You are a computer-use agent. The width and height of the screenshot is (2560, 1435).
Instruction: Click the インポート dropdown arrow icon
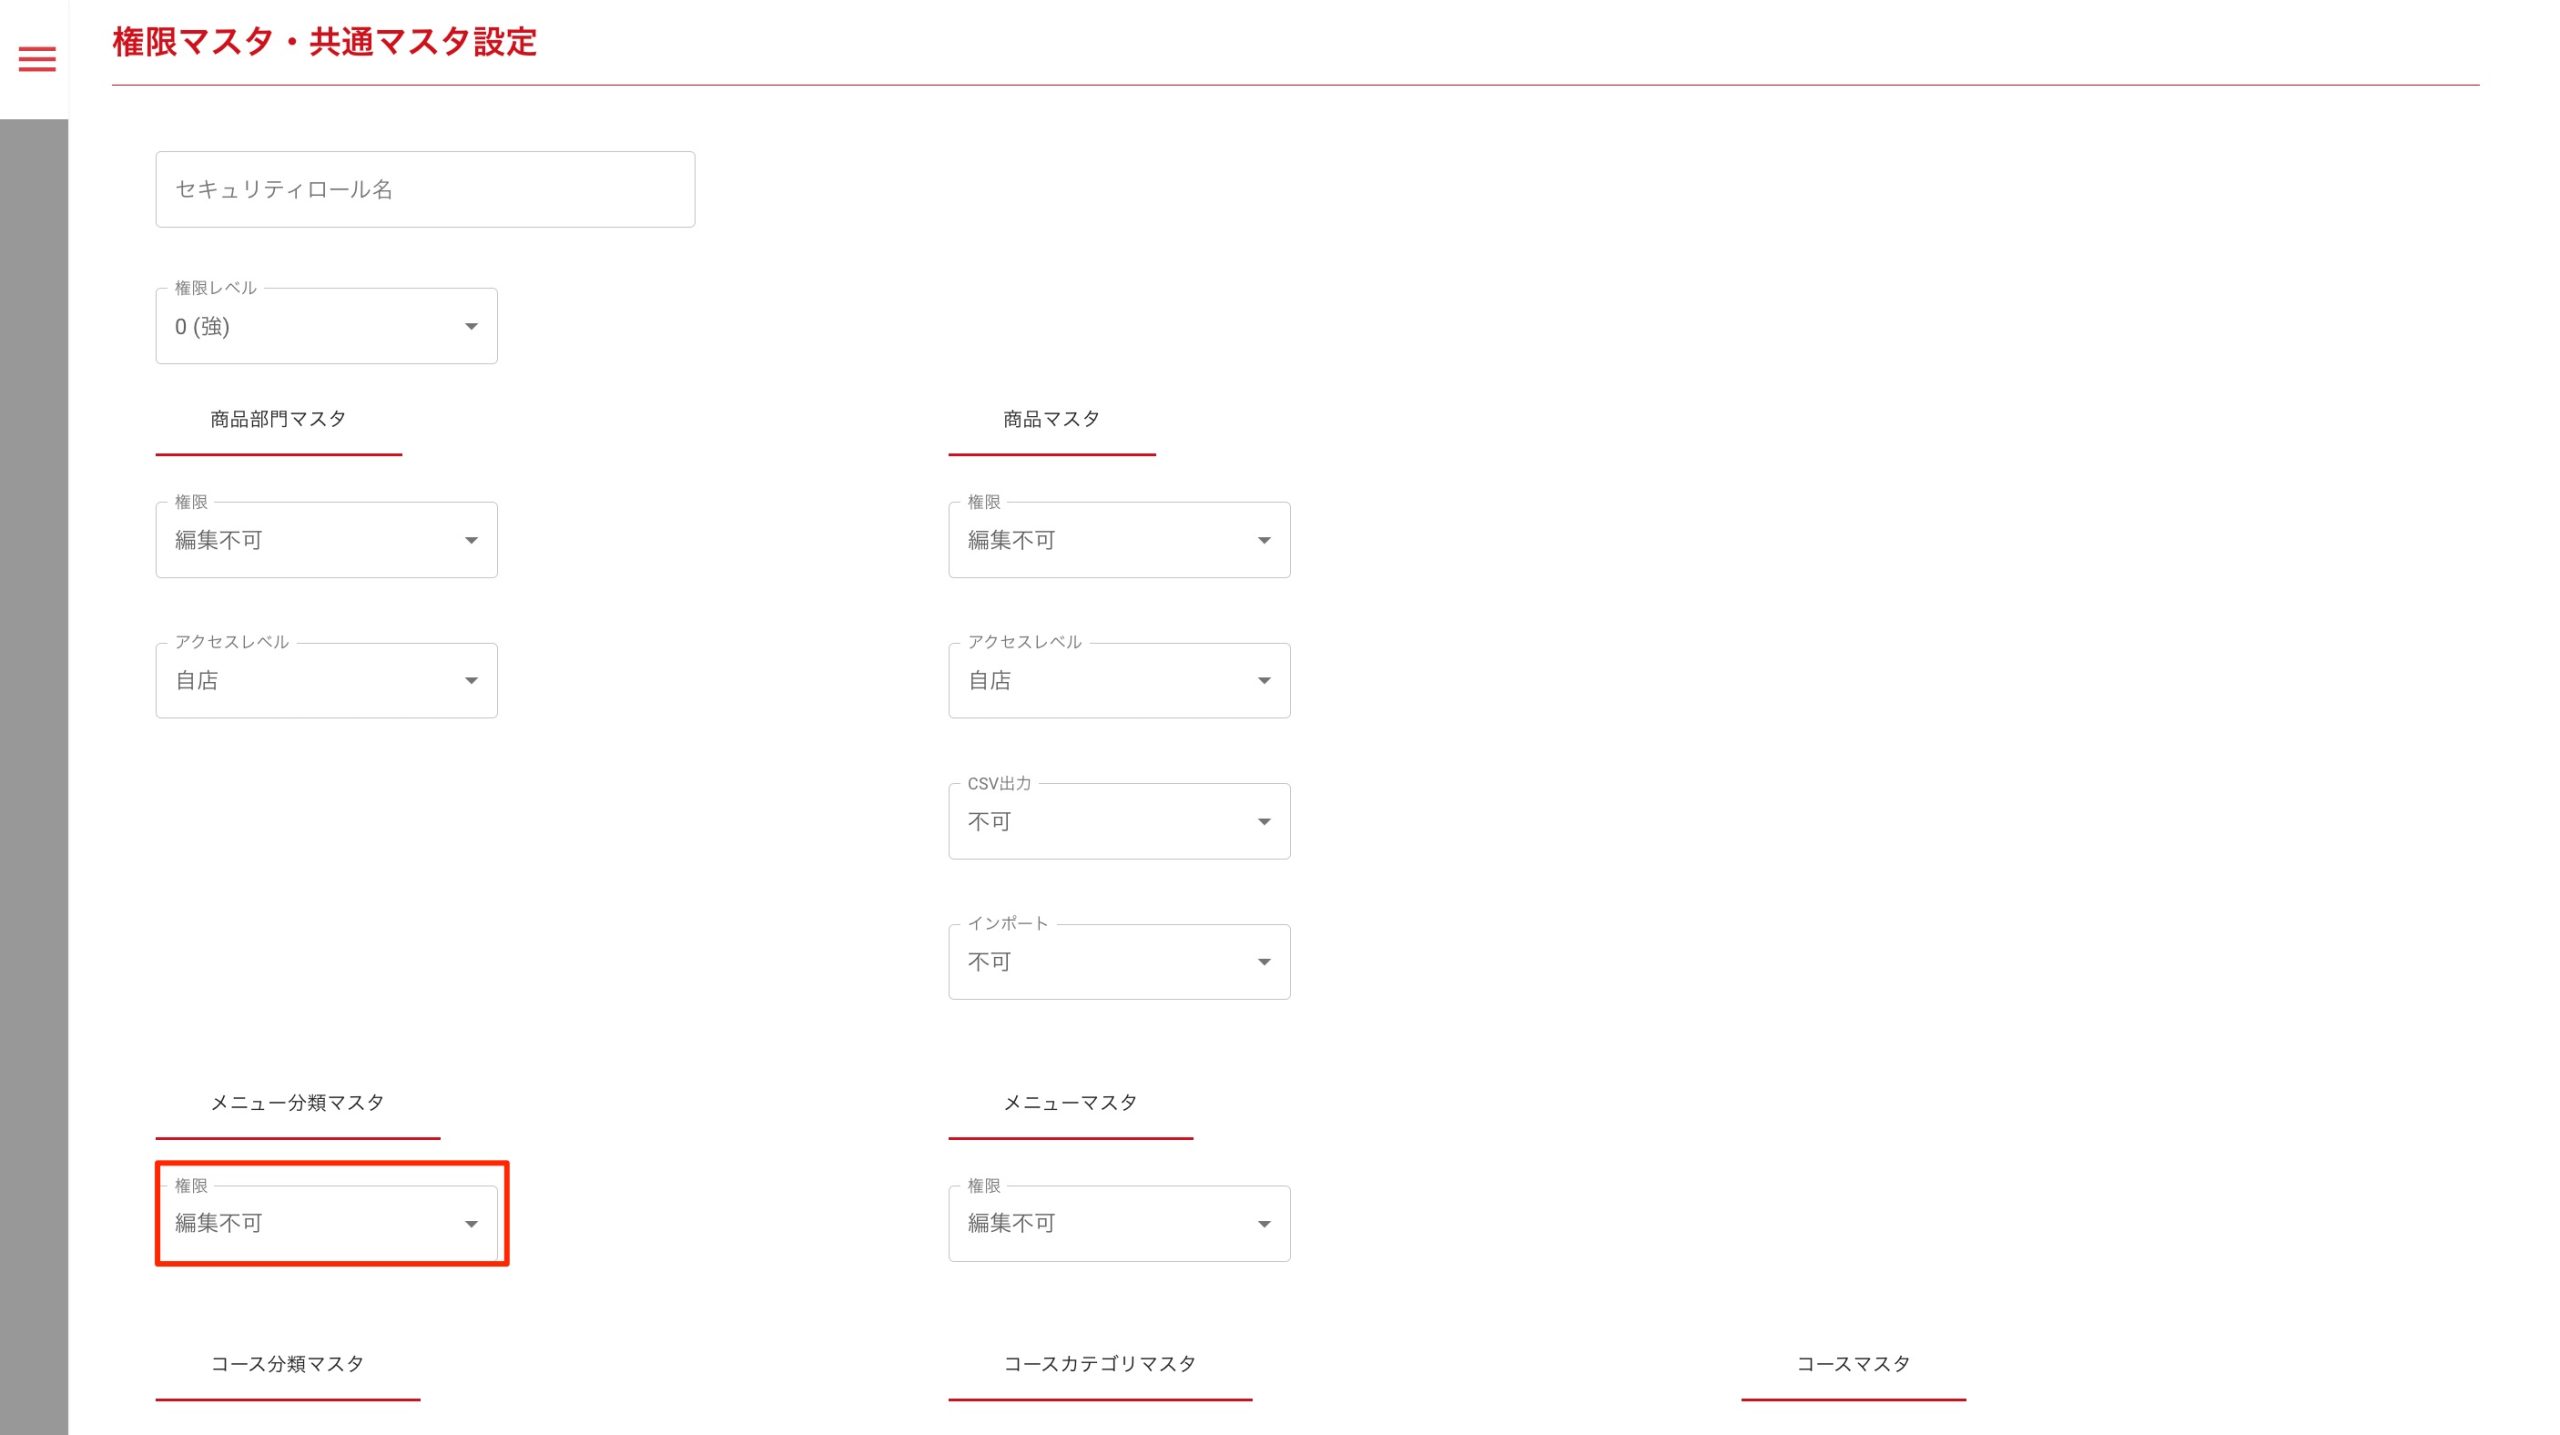coord(1264,962)
